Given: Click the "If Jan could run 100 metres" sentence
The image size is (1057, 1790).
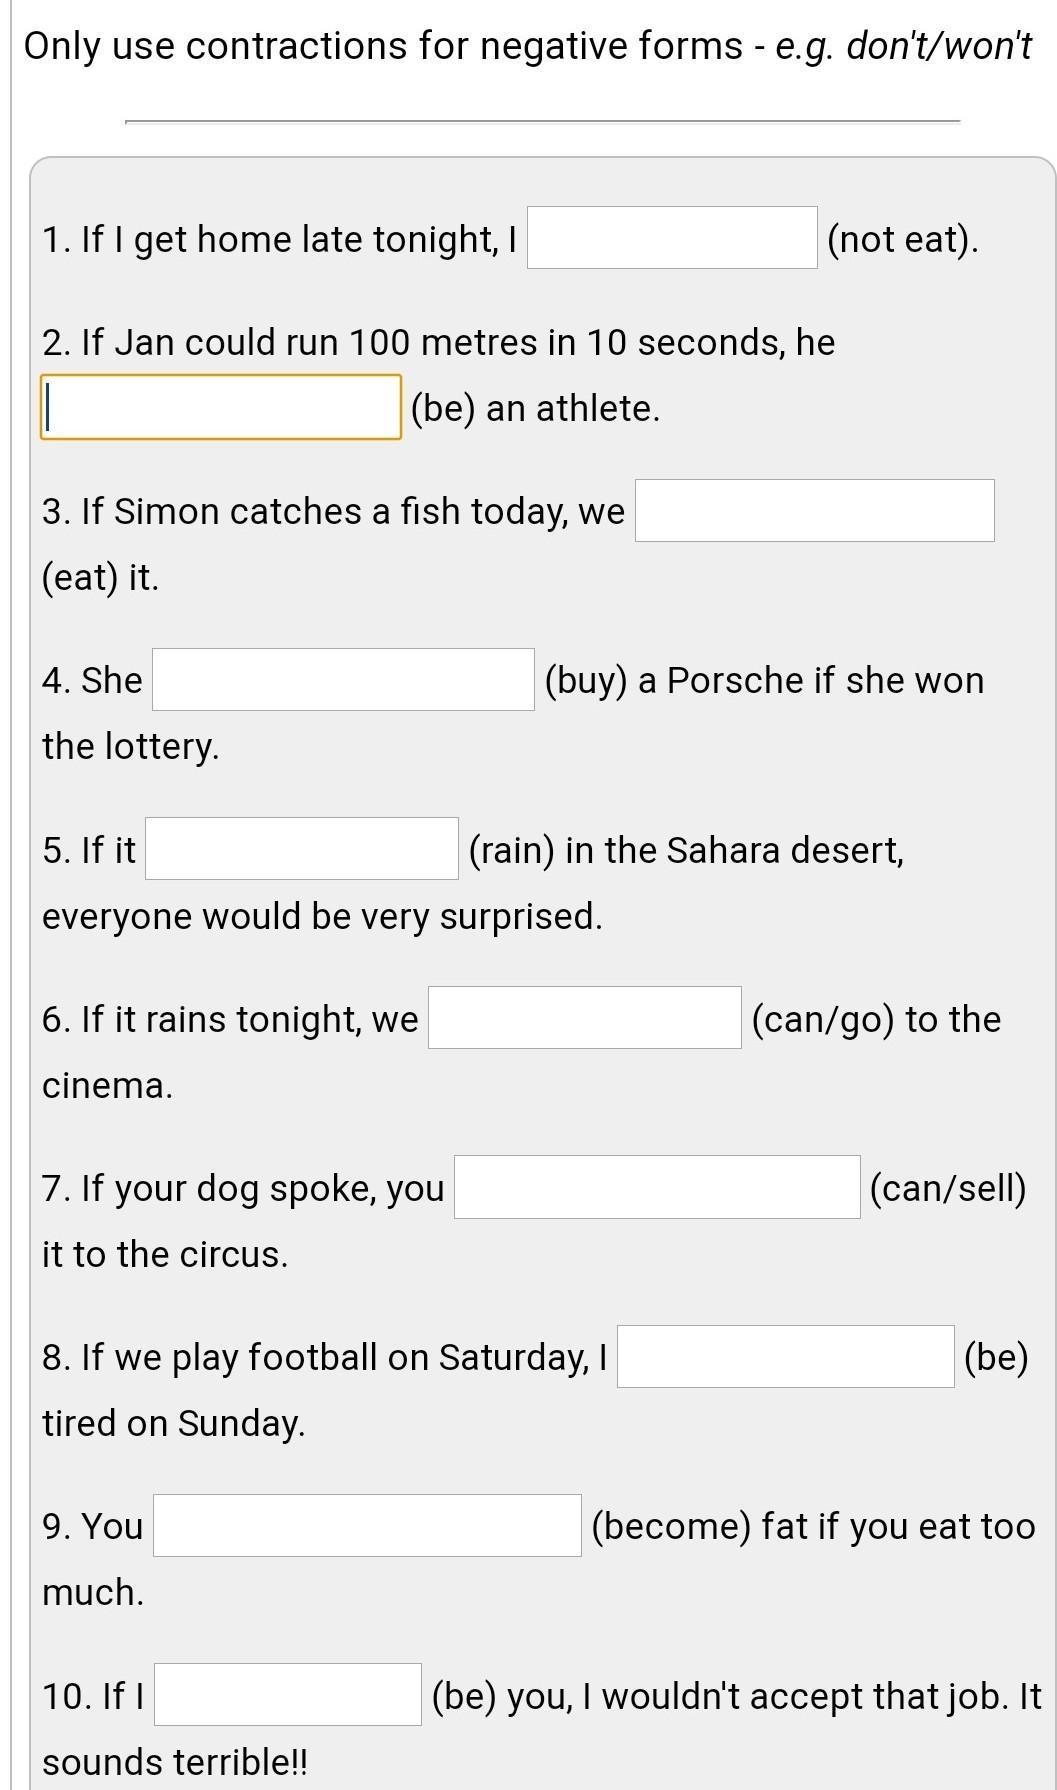Looking at the screenshot, I should [x=438, y=342].
